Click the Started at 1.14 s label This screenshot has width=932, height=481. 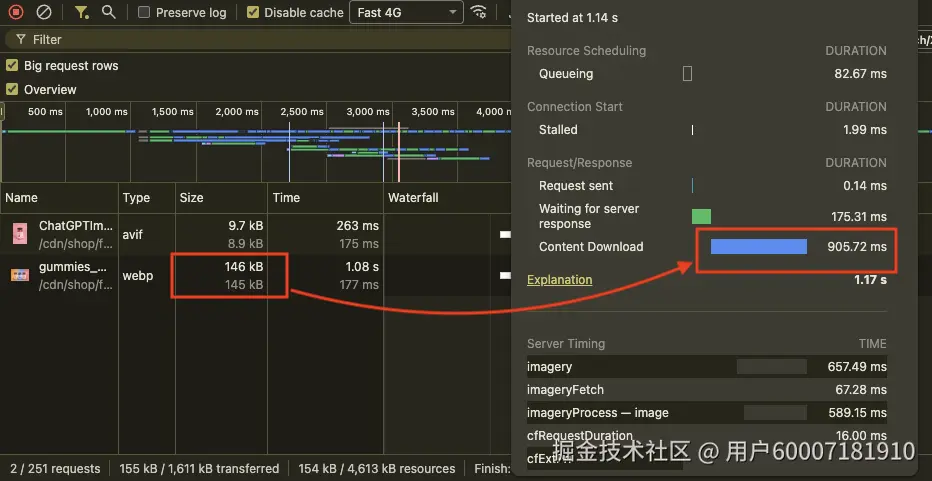(572, 18)
